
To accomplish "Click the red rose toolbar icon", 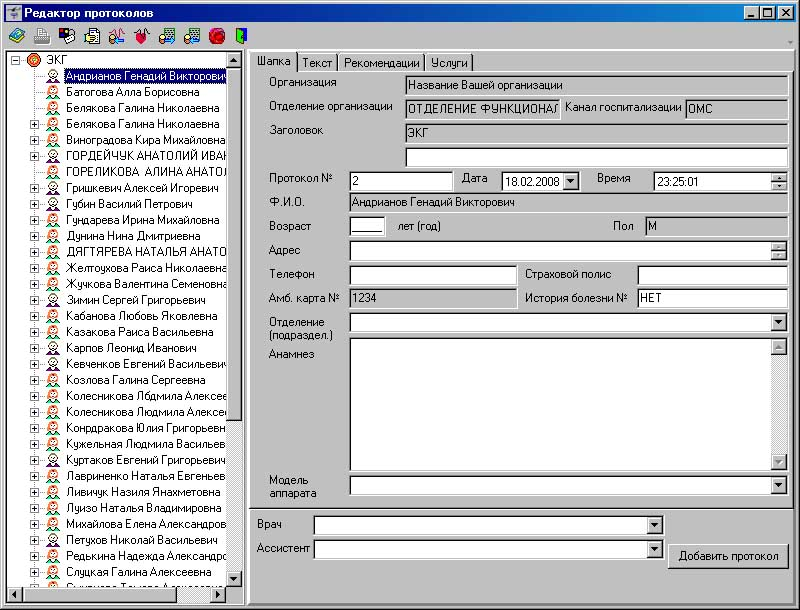I will click(x=216, y=36).
